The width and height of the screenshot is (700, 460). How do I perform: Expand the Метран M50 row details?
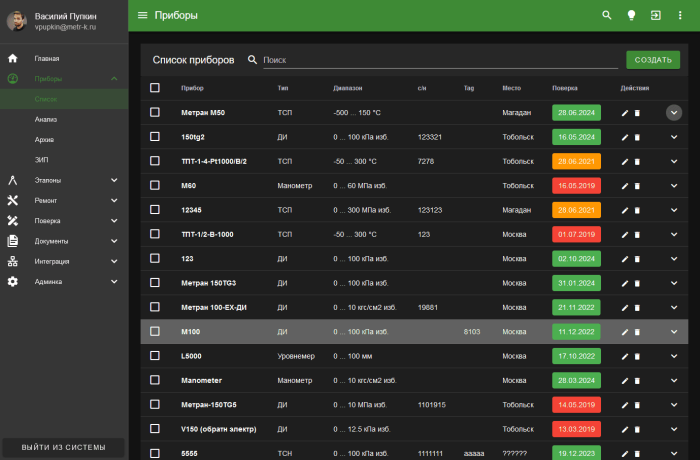674,113
